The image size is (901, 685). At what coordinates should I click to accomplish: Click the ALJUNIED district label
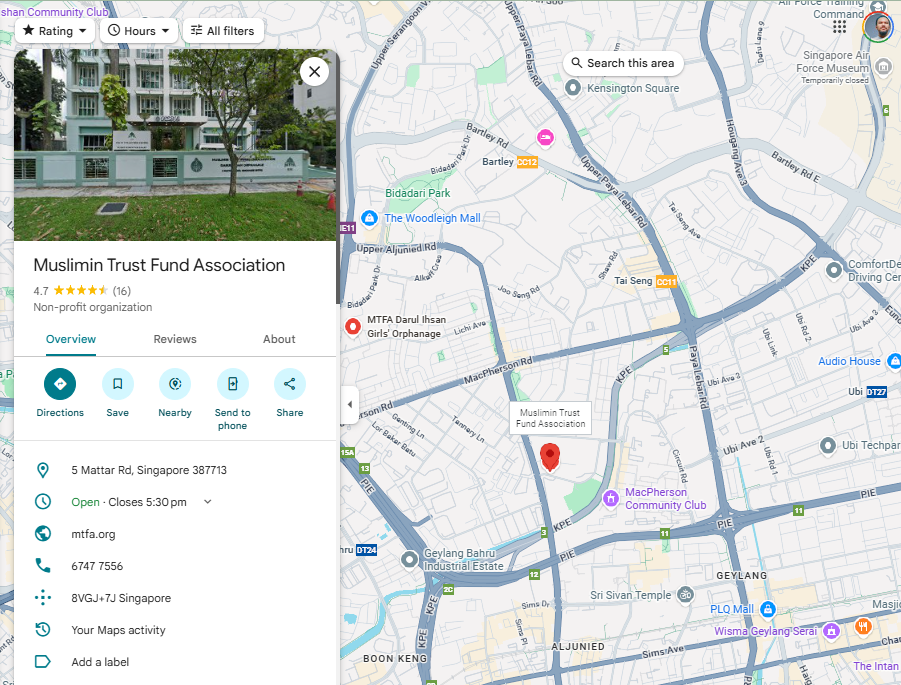[x=577, y=646]
